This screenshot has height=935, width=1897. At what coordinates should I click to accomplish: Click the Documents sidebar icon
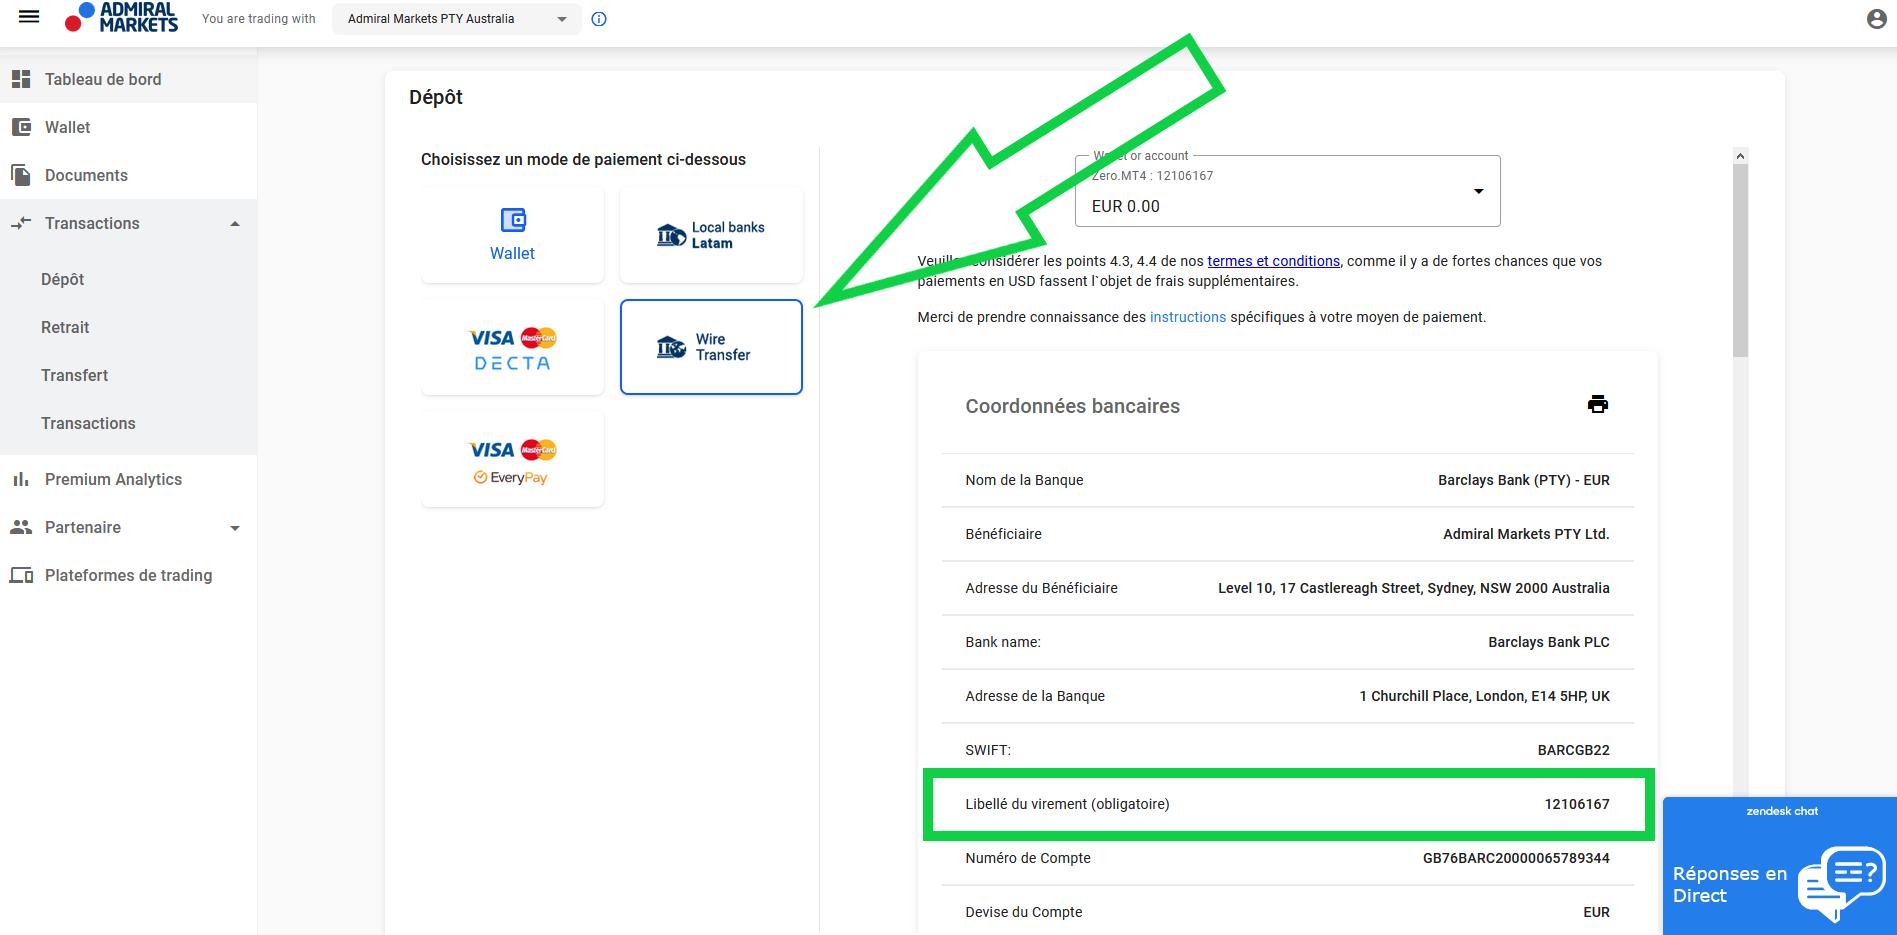coord(21,175)
